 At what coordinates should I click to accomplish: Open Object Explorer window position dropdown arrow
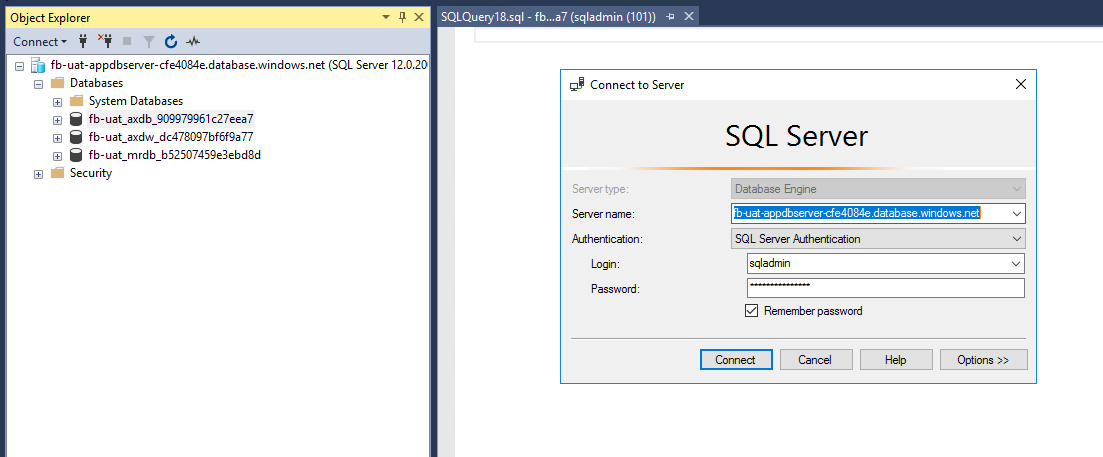[385, 18]
